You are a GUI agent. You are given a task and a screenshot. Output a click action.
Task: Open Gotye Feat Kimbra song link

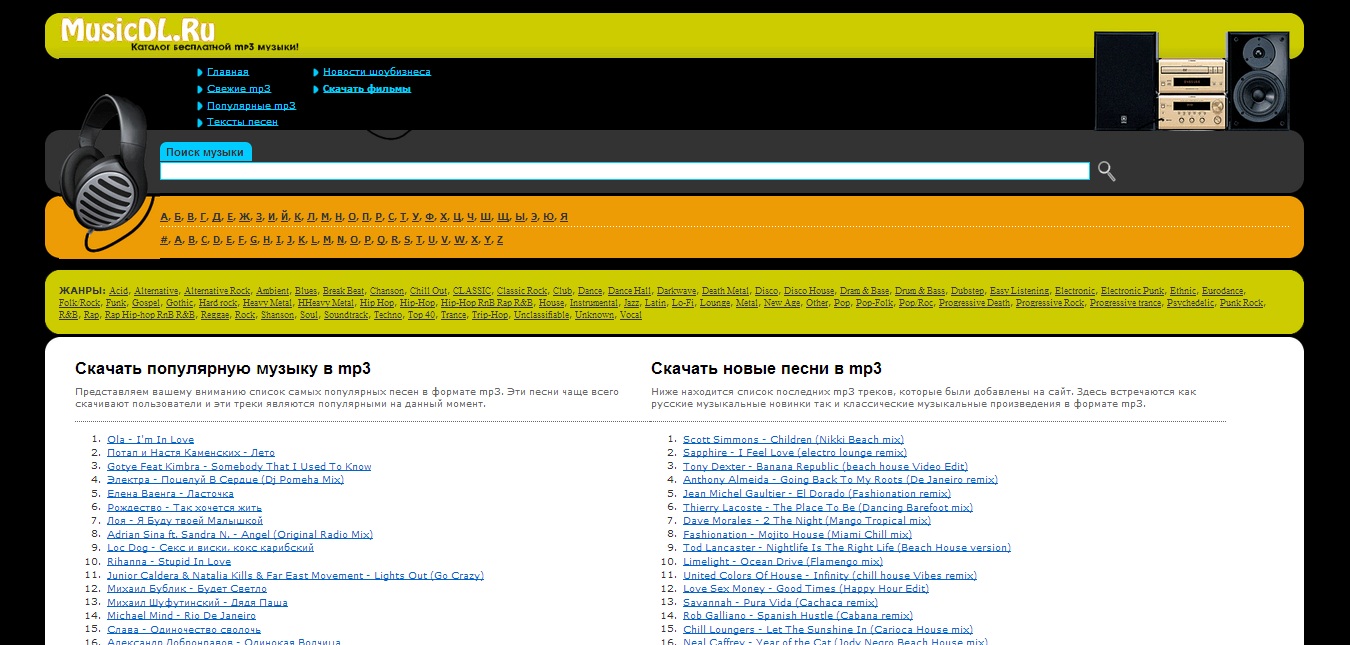239,466
